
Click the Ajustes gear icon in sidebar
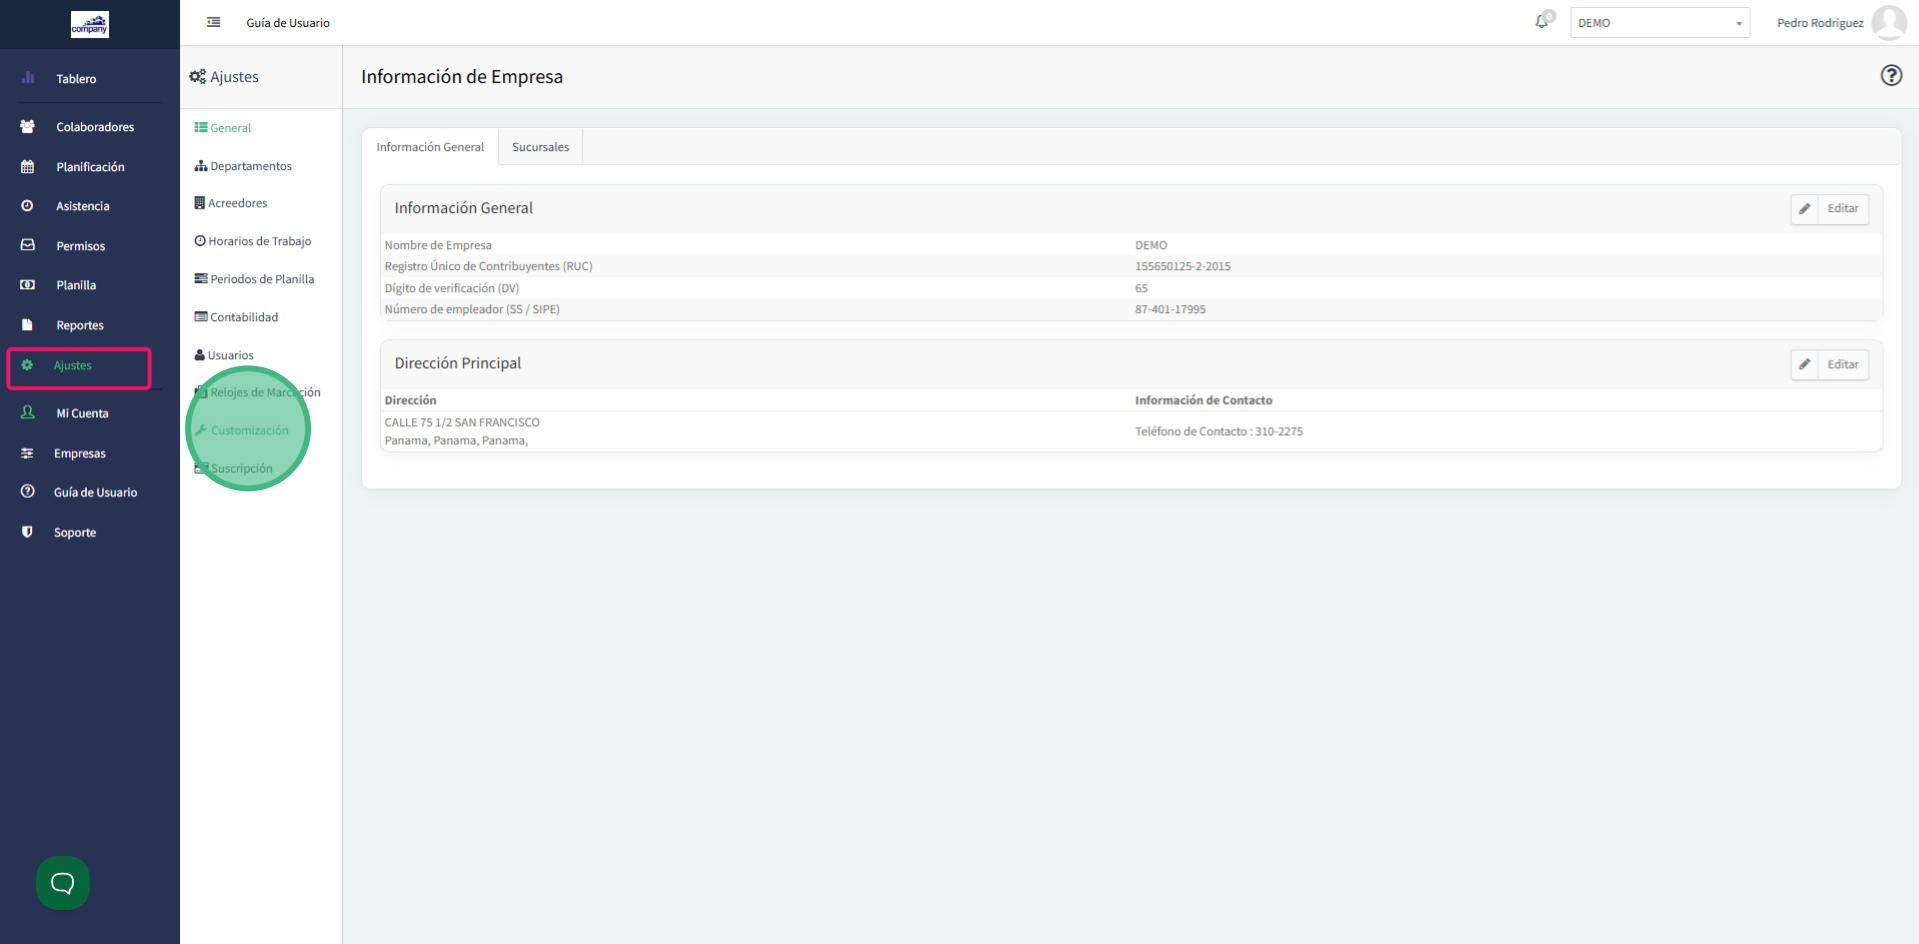point(27,365)
